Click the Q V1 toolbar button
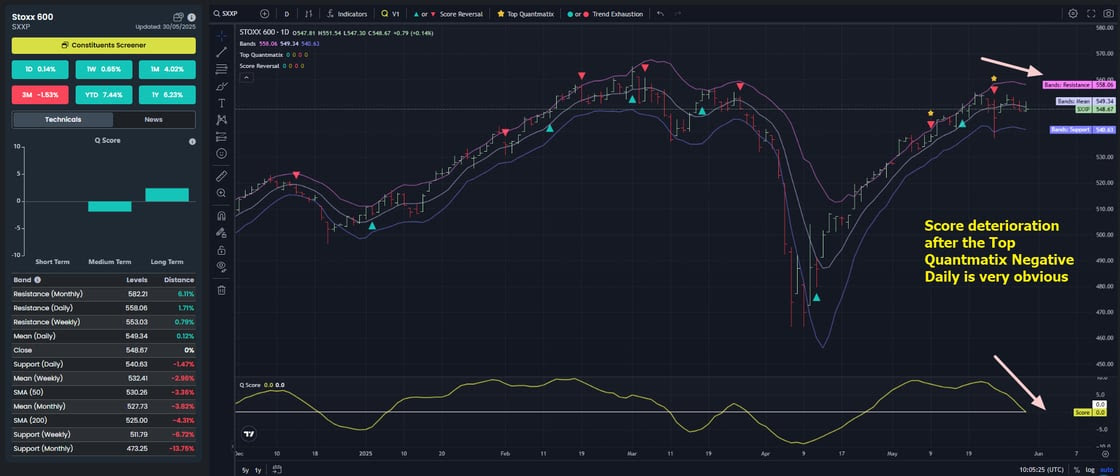This screenshot has width=1120, height=476. [391, 14]
